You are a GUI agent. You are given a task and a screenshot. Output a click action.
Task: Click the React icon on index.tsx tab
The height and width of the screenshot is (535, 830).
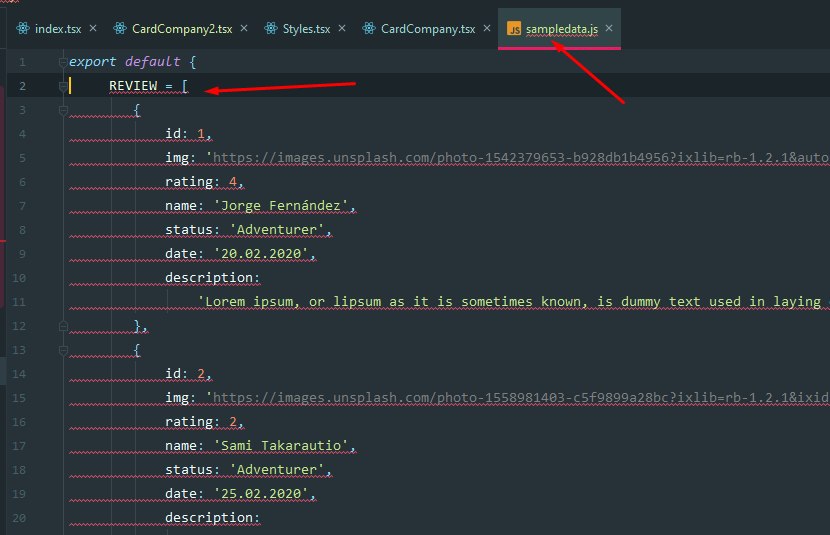click(x=23, y=28)
